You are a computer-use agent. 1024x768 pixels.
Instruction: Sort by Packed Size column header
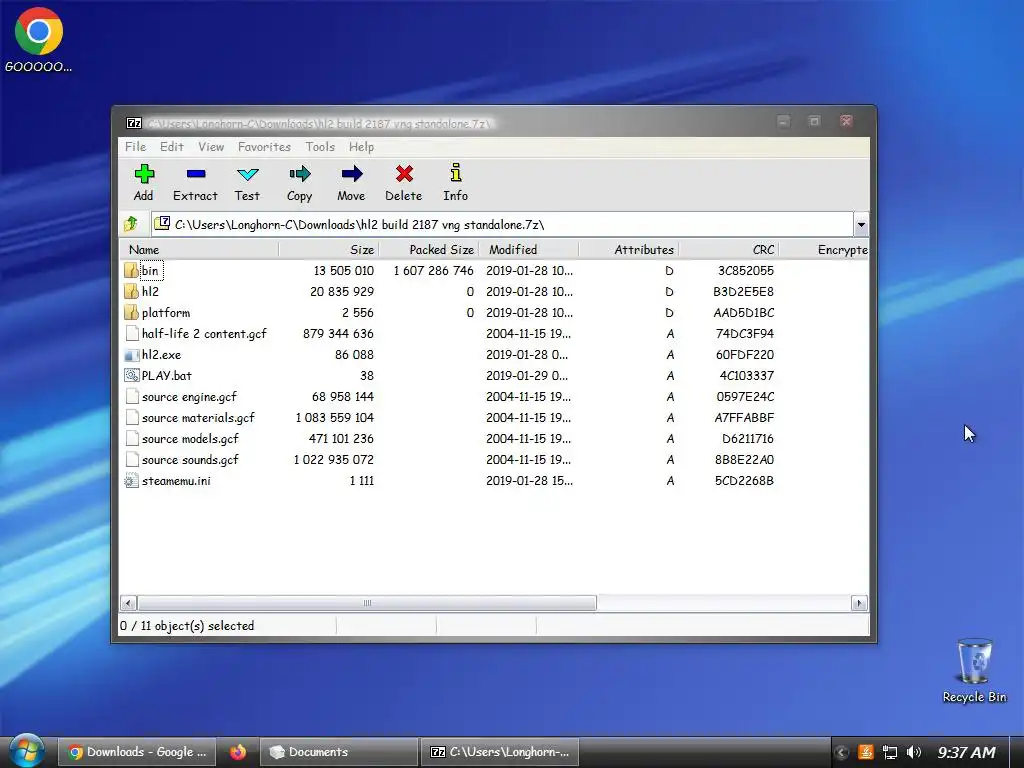pos(429,249)
